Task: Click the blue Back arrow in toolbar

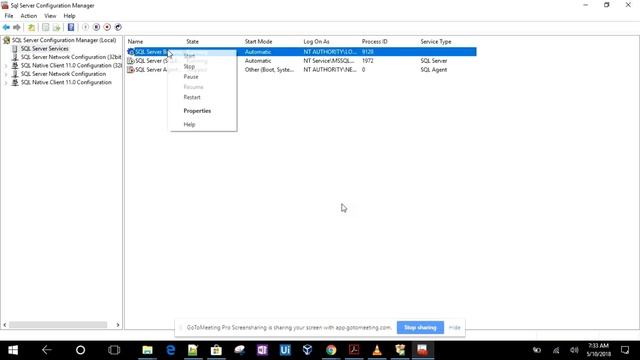Action: click(x=6, y=27)
